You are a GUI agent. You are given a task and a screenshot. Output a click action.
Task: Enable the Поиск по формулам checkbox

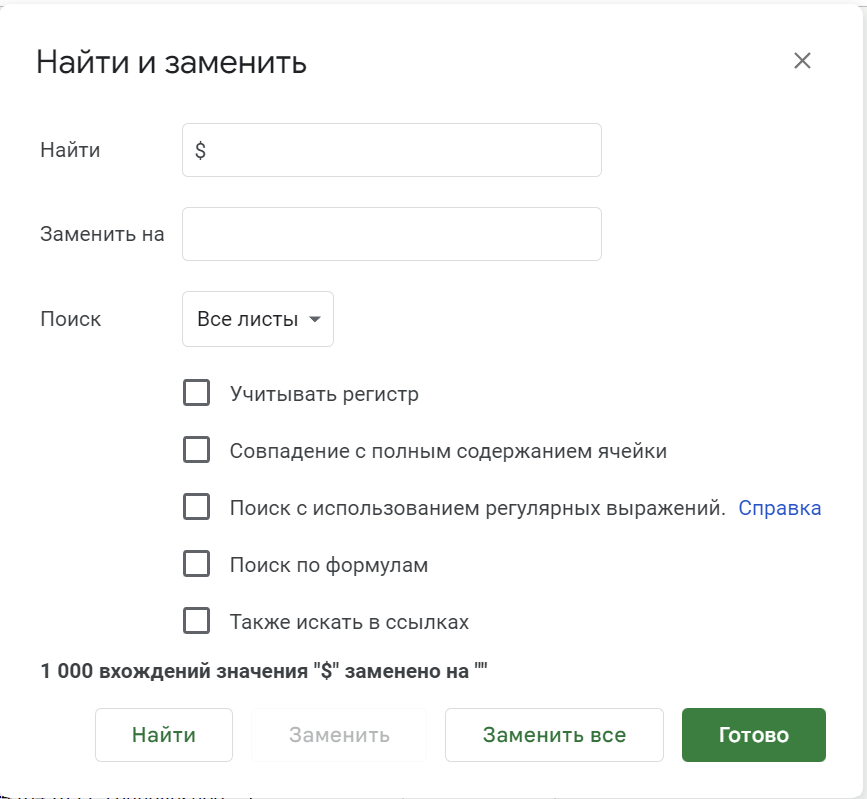(197, 564)
